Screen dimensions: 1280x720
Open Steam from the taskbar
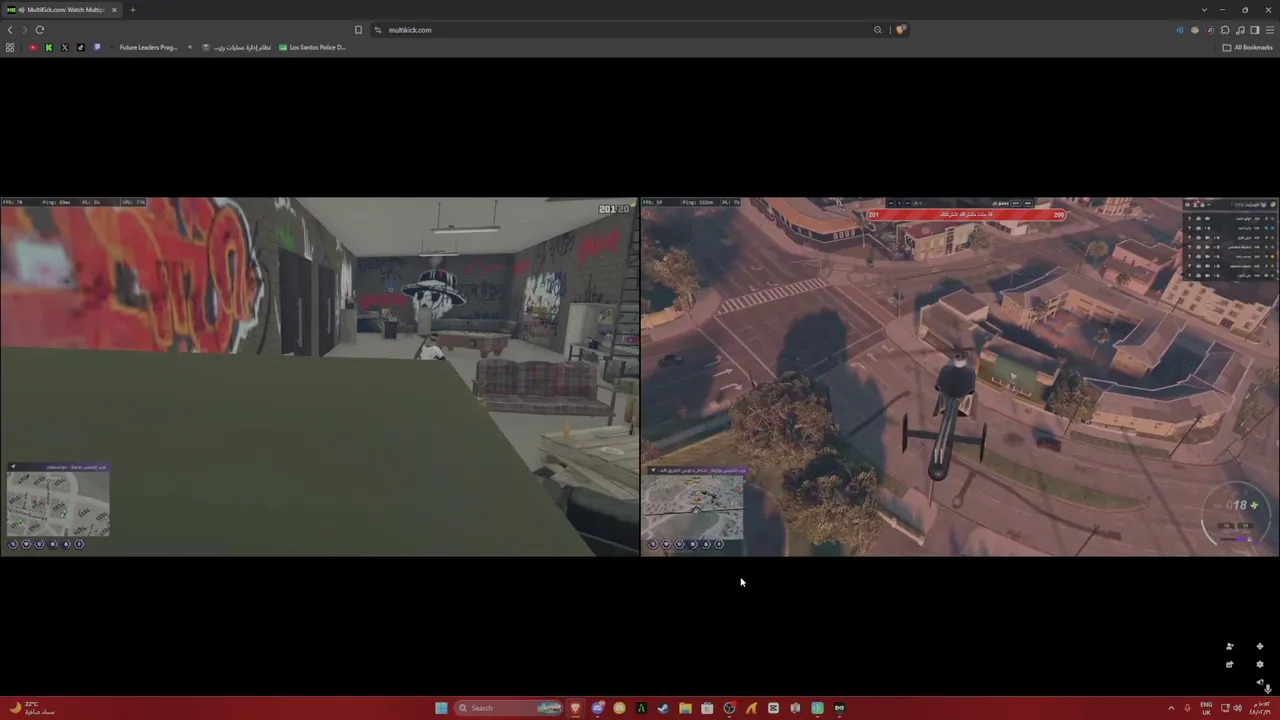click(663, 708)
